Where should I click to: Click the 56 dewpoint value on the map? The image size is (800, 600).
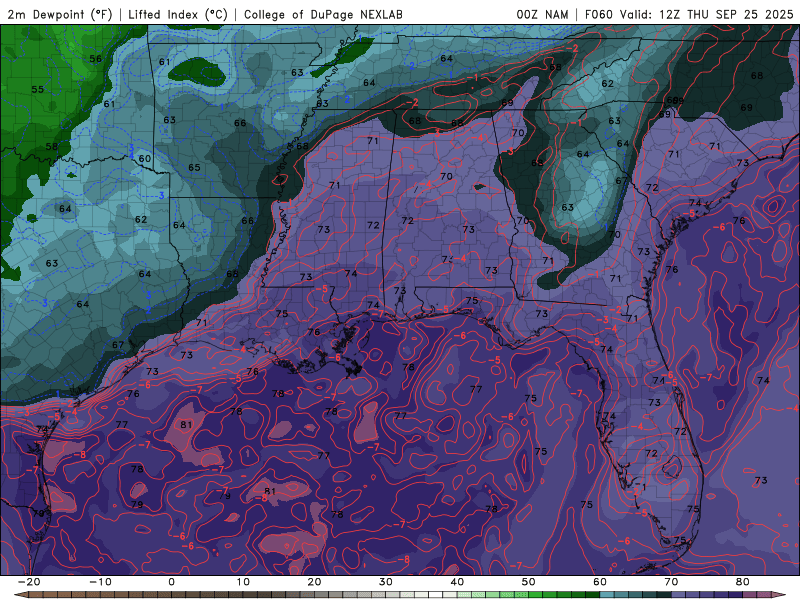pos(95,59)
